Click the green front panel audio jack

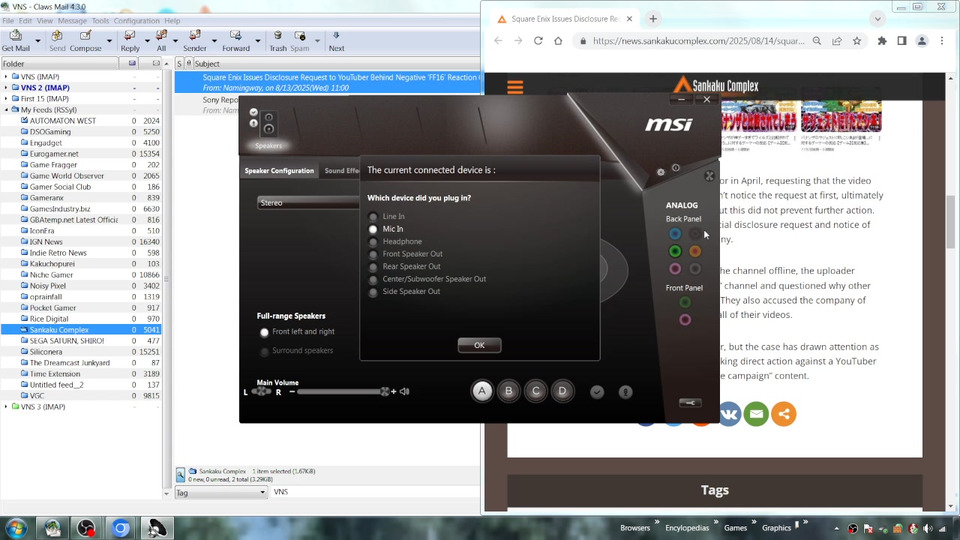[684, 302]
